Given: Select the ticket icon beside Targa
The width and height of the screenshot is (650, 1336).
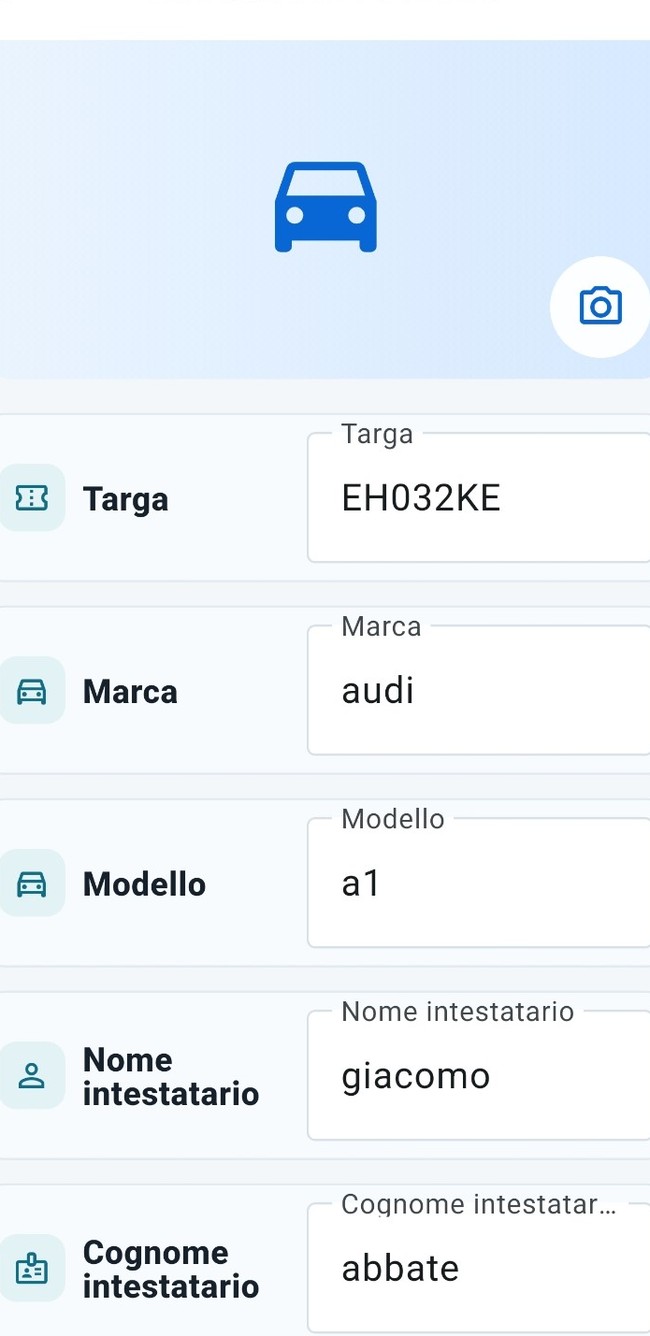Looking at the screenshot, I should pos(32,497).
